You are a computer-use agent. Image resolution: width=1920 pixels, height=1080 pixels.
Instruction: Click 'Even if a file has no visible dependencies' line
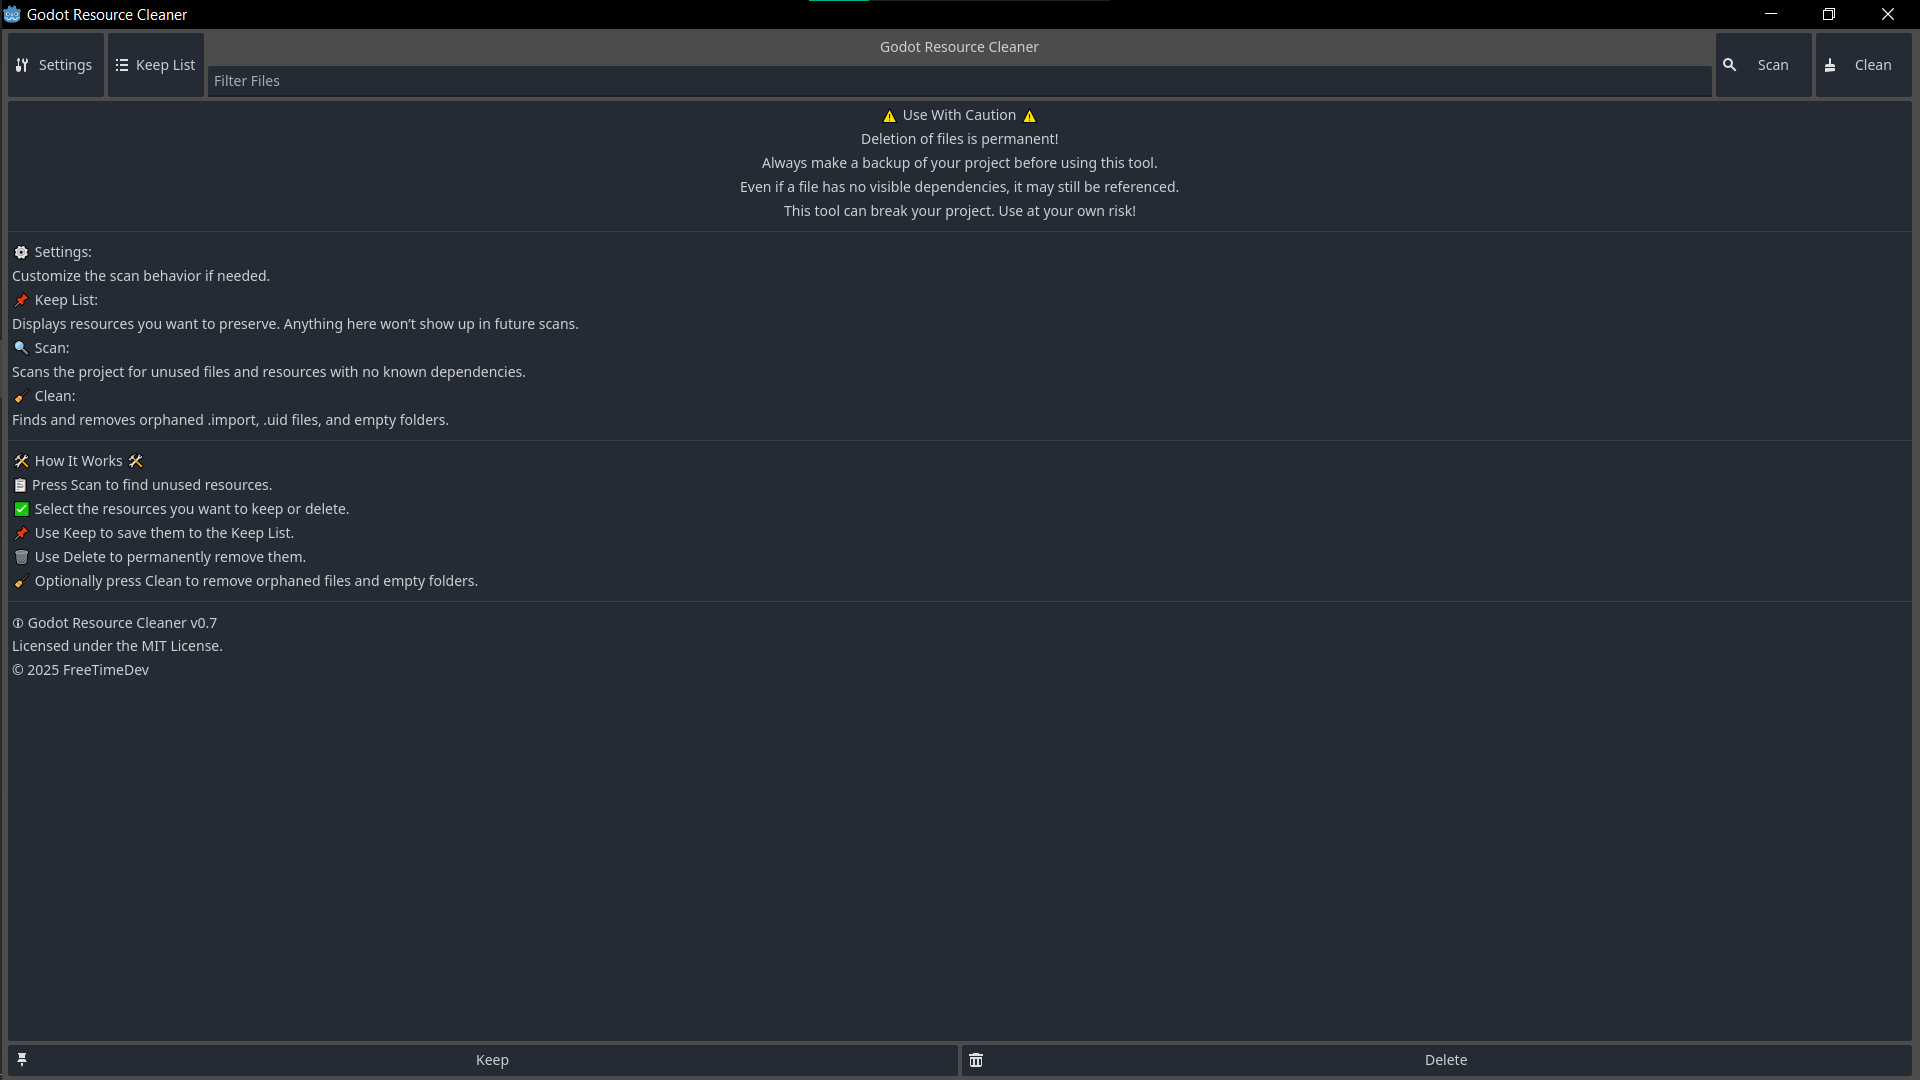959,187
